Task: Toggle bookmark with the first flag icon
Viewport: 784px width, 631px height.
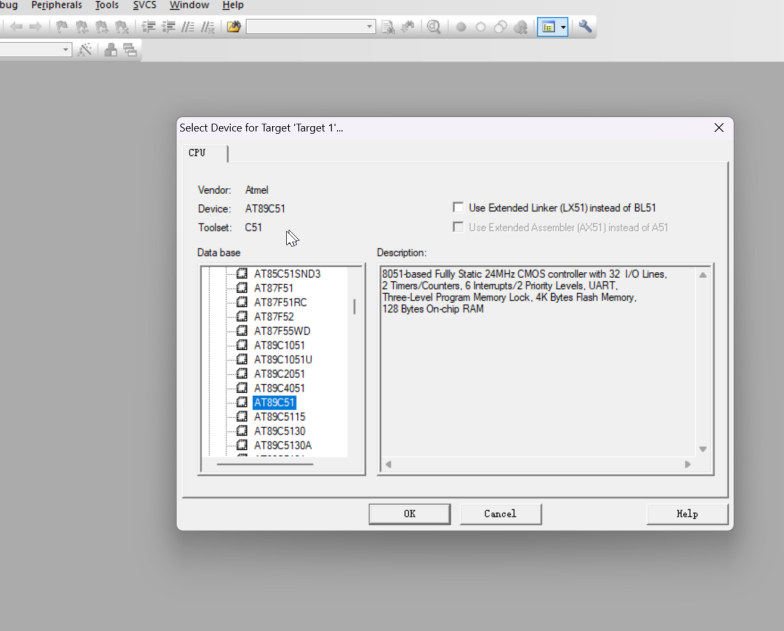Action: 62,27
